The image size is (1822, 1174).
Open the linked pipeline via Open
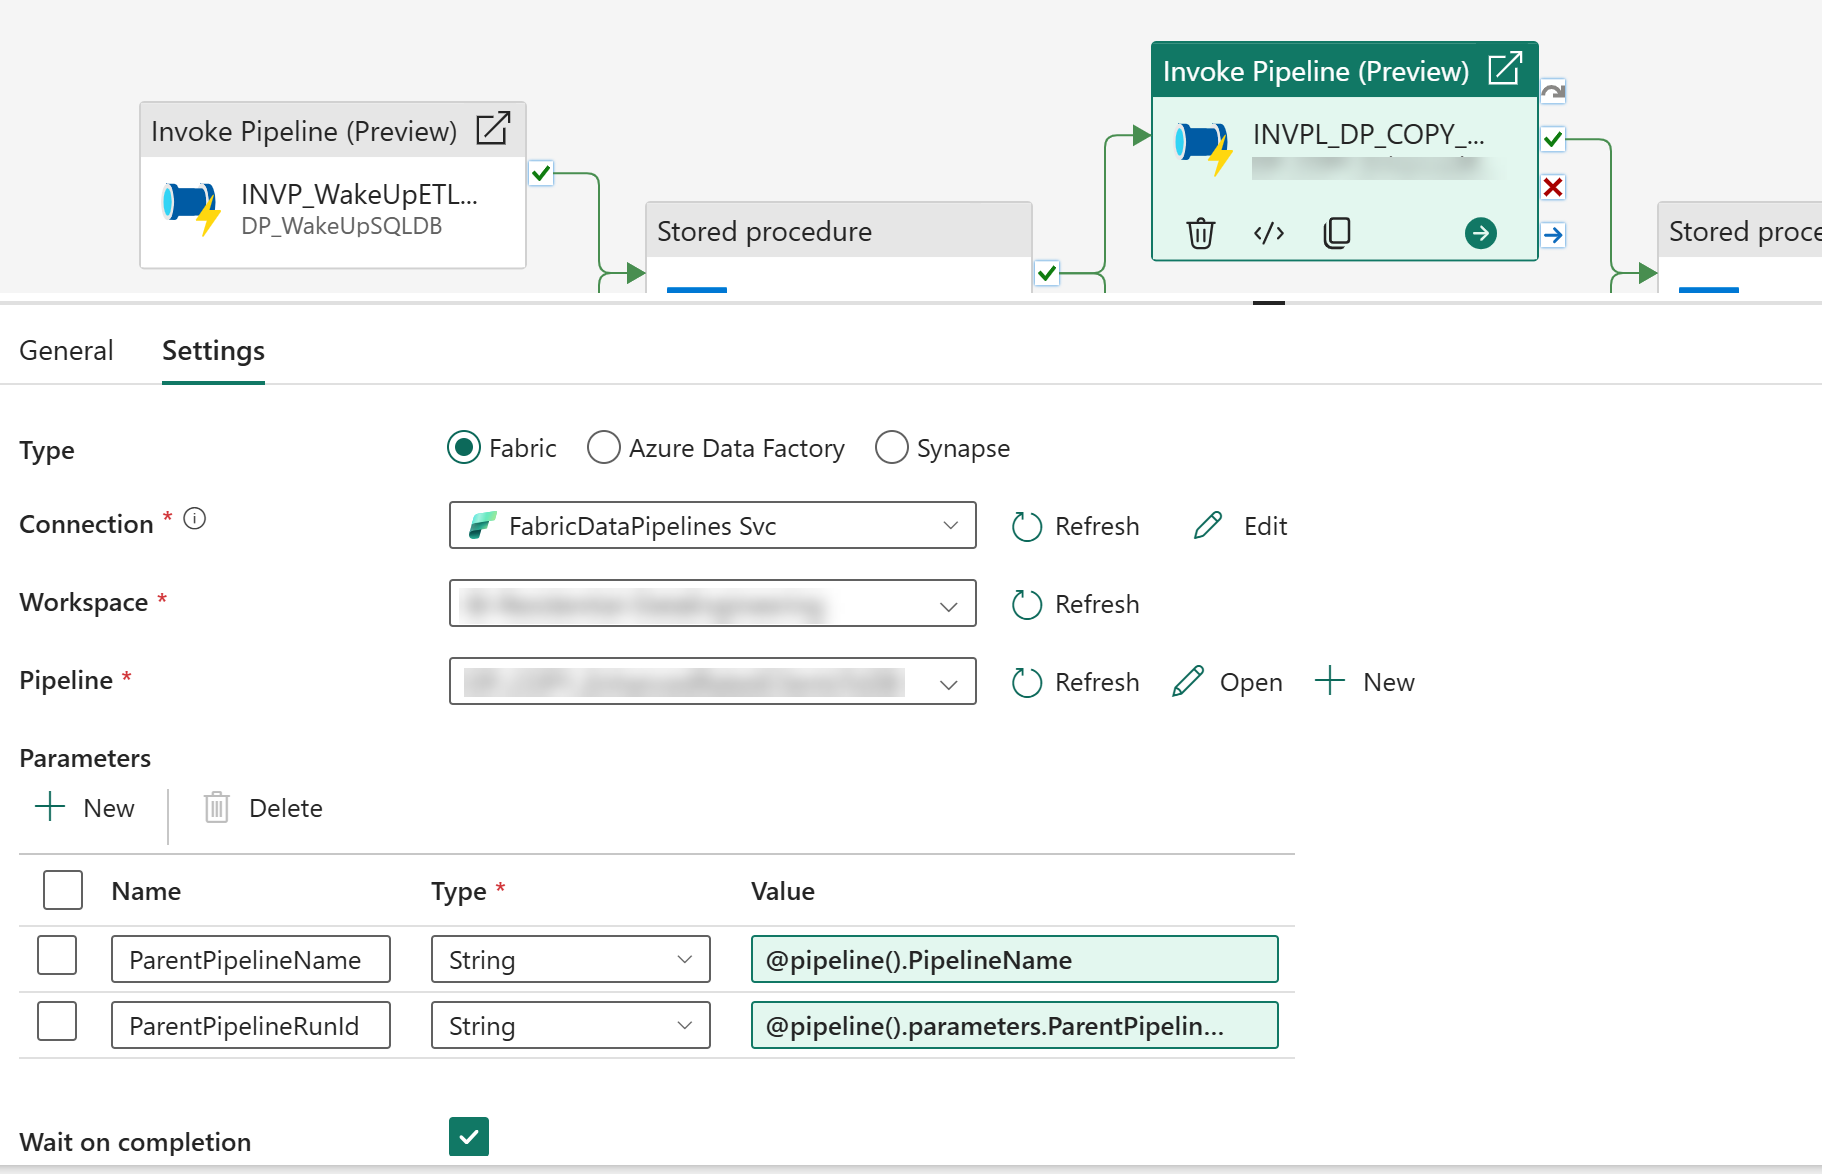click(1227, 681)
